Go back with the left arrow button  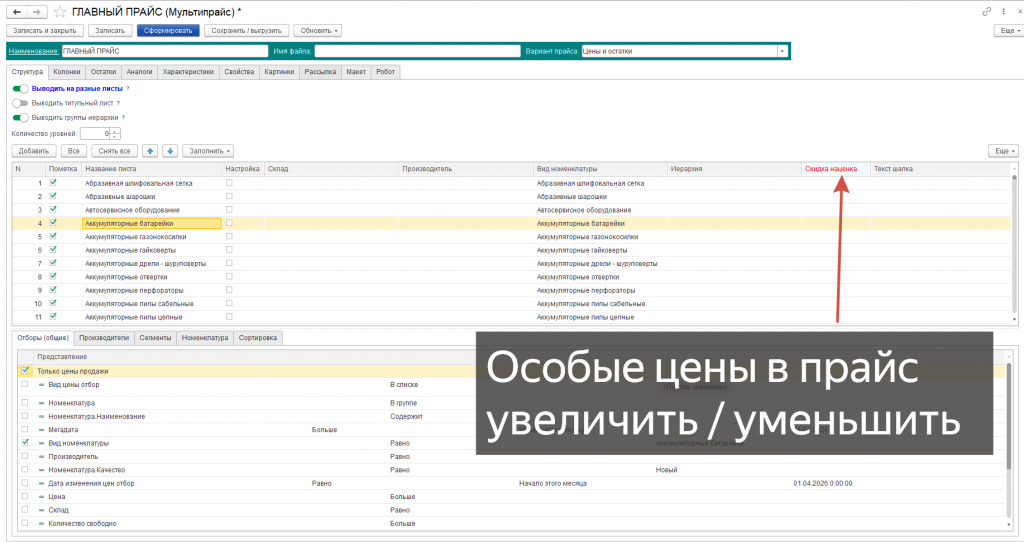point(17,12)
